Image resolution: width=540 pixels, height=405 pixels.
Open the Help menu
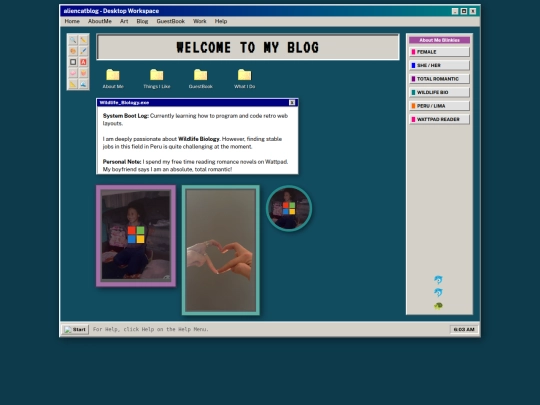point(221,21)
